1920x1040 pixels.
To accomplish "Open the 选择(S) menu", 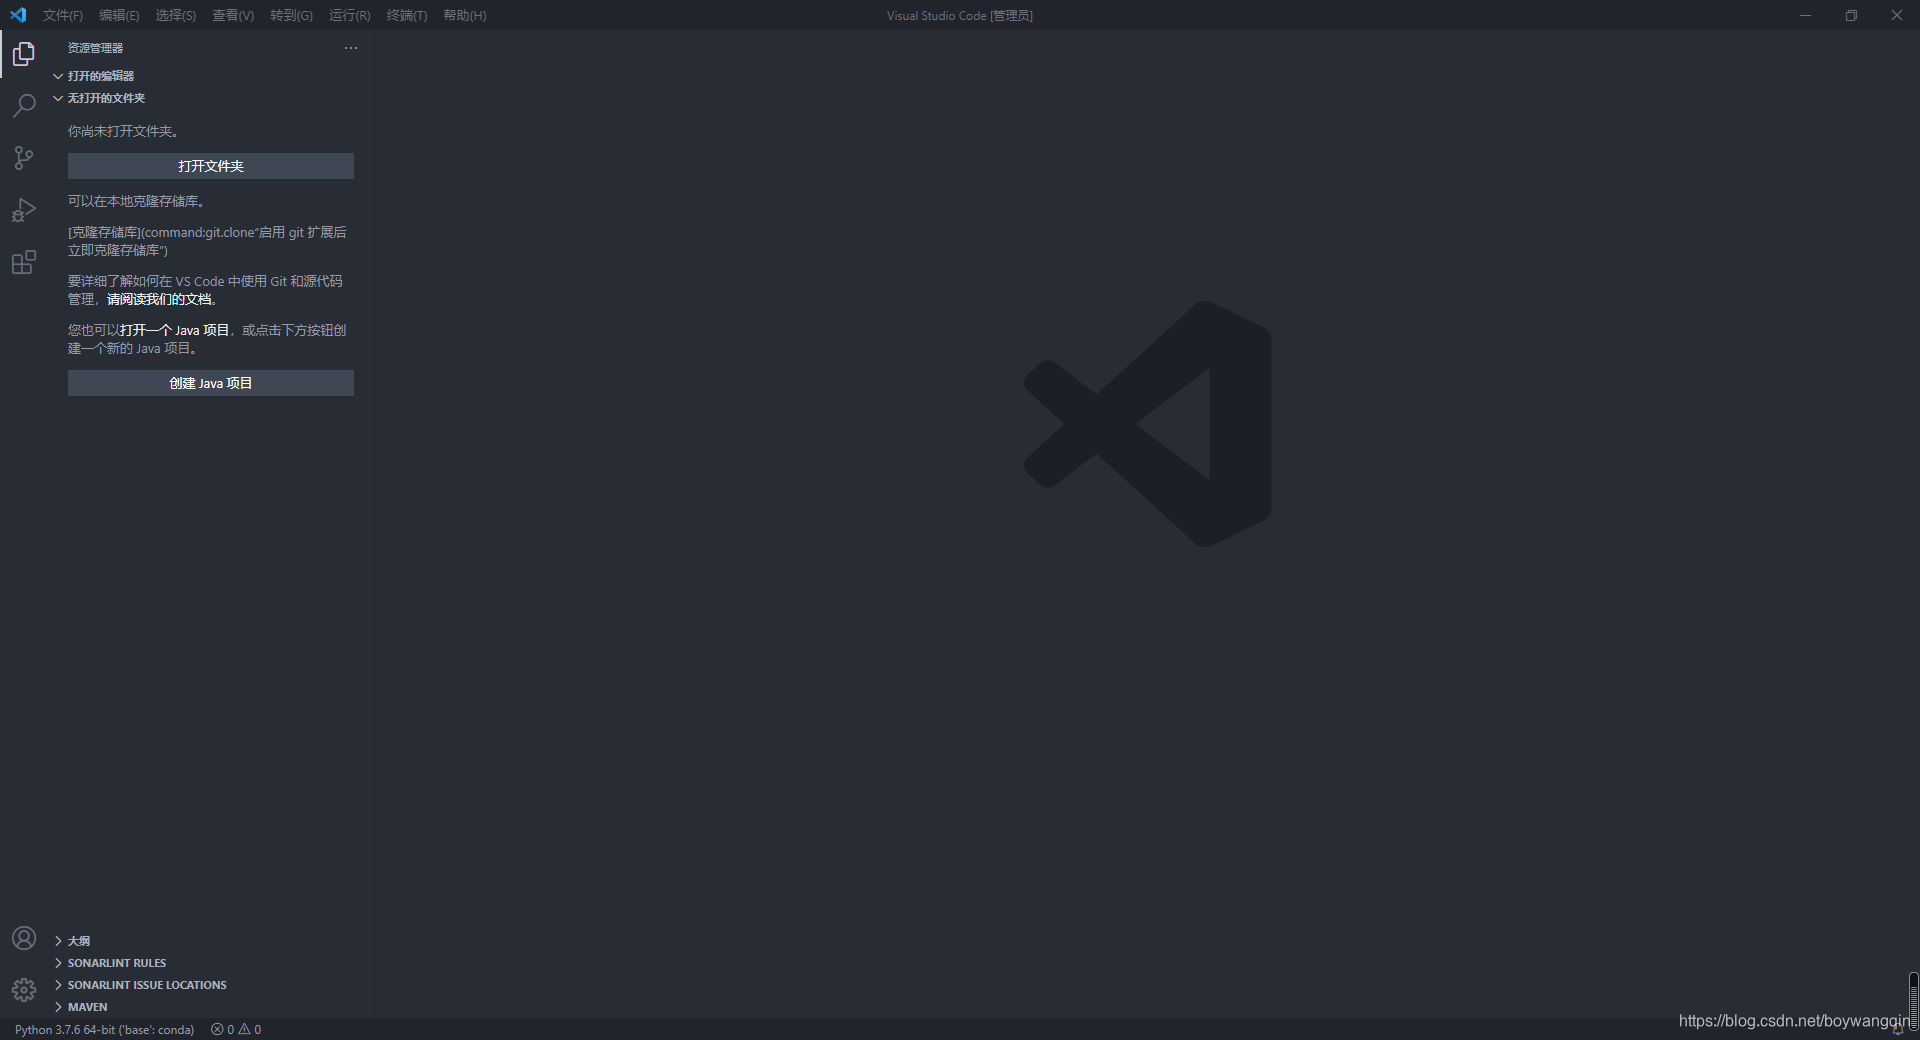I will point(176,15).
